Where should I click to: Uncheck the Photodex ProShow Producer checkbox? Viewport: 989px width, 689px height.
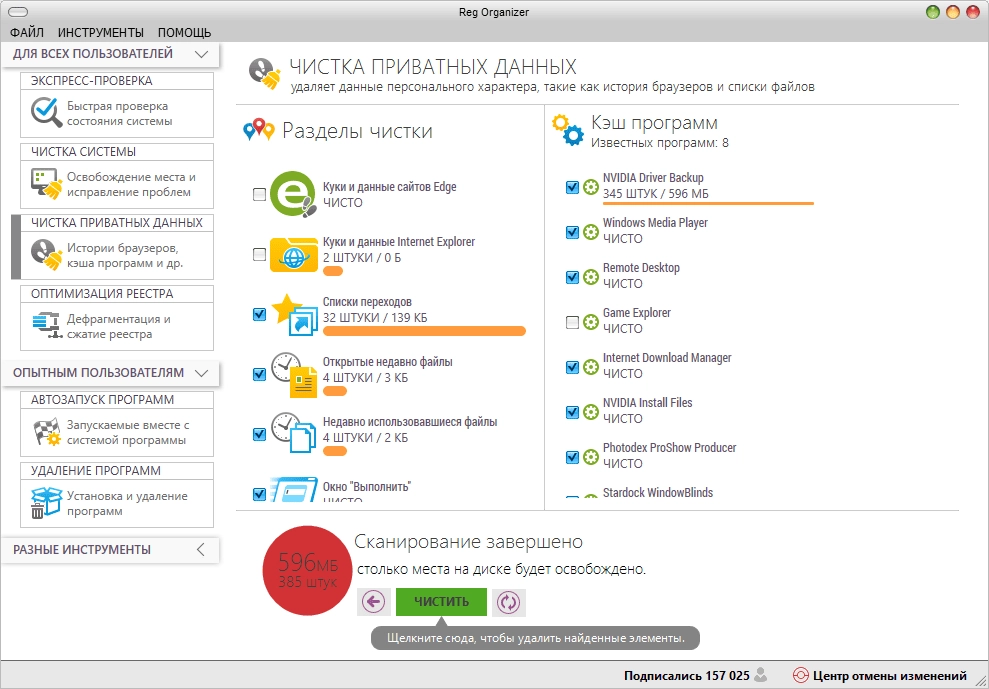pyautogui.click(x=572, y=457)
